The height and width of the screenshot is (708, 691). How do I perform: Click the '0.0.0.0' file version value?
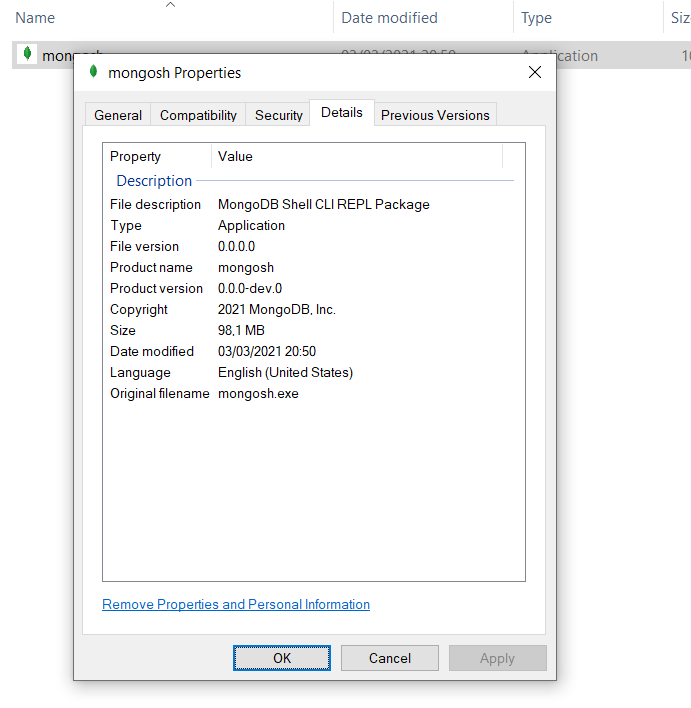(x=236, y=247)
